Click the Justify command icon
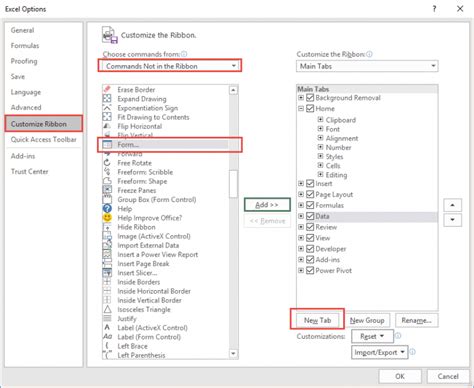 107,318
